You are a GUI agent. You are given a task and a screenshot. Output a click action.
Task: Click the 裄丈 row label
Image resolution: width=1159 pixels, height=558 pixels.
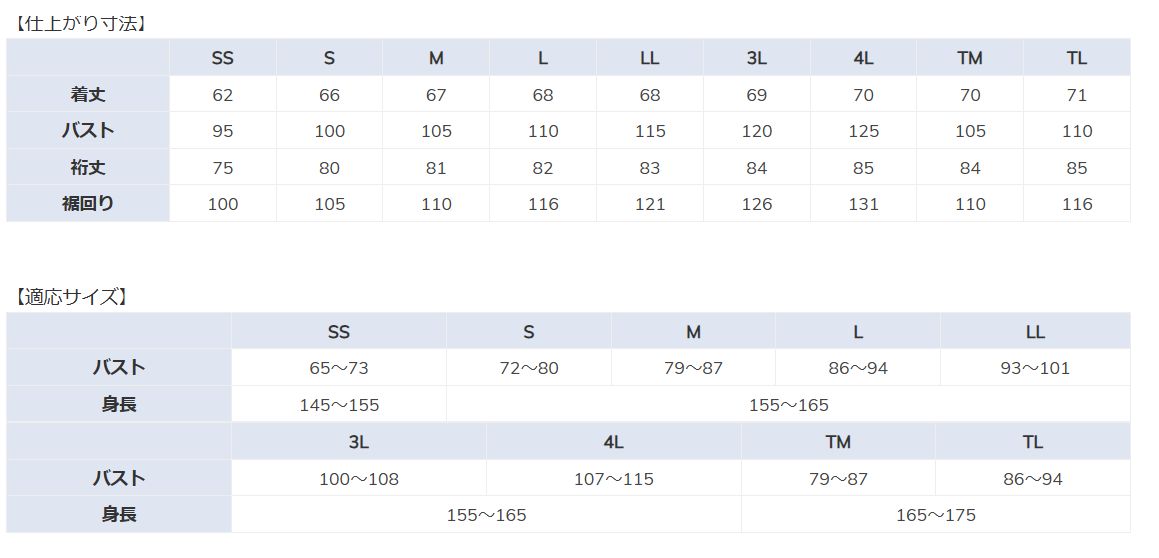[x=88, y=167]
